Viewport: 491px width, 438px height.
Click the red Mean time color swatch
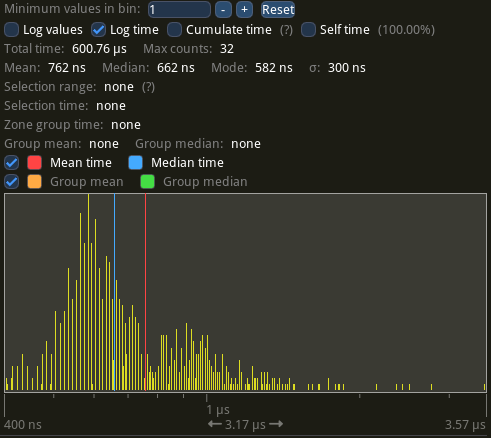coord(35,163)
